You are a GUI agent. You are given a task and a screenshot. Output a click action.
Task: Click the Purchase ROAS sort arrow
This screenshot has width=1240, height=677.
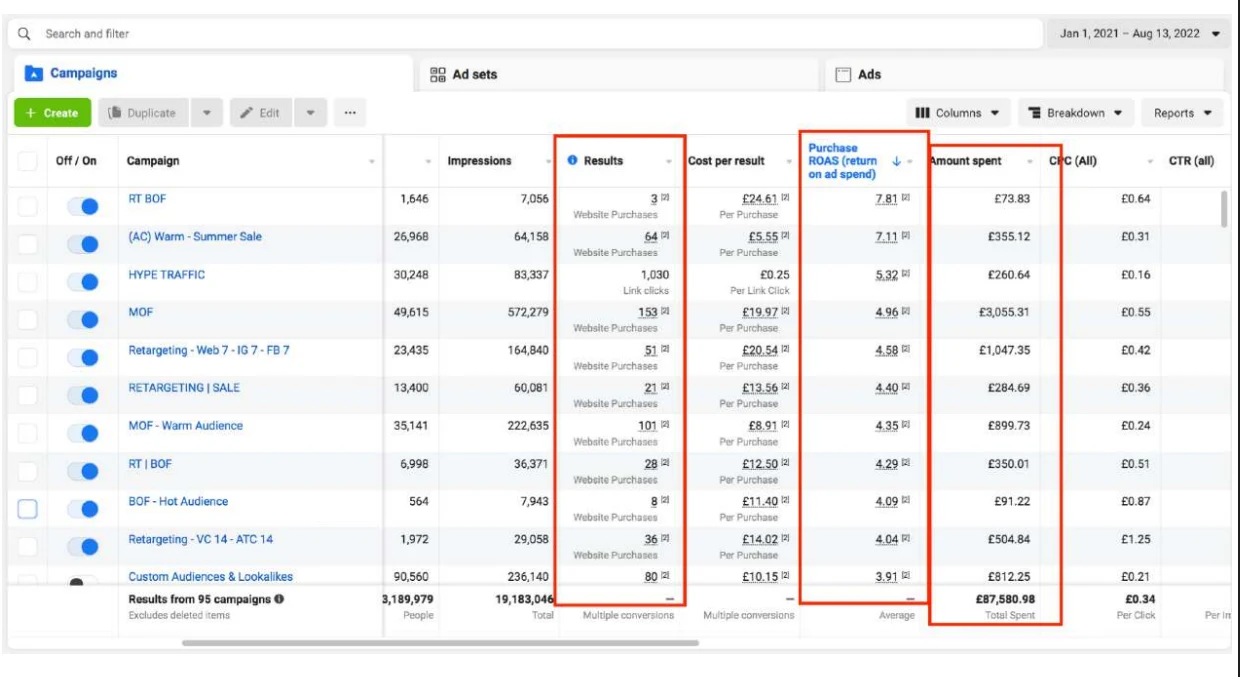[x=896, y=161]
